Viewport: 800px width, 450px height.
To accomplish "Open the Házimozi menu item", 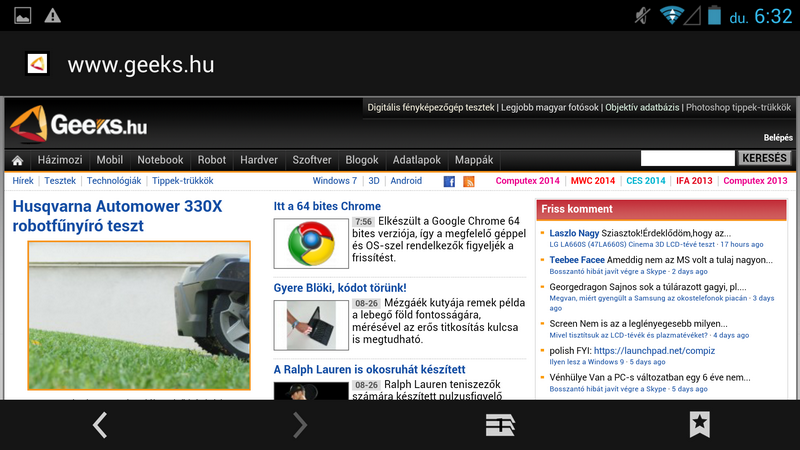I will tap(60, 160).
